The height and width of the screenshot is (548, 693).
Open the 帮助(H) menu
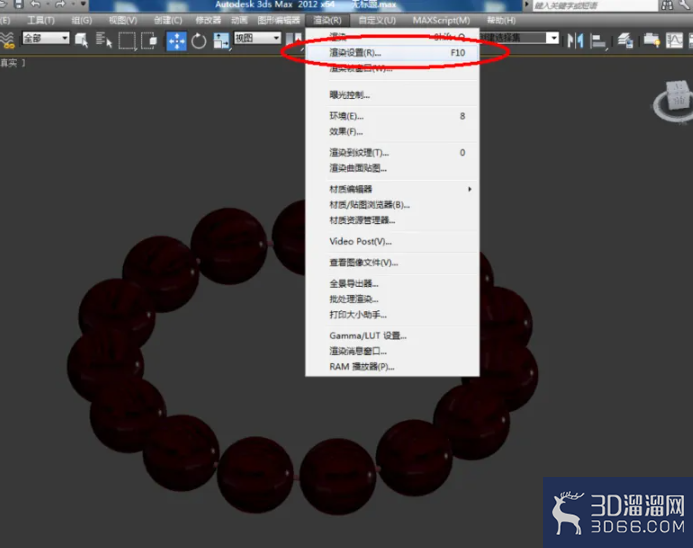pos(501,20)
